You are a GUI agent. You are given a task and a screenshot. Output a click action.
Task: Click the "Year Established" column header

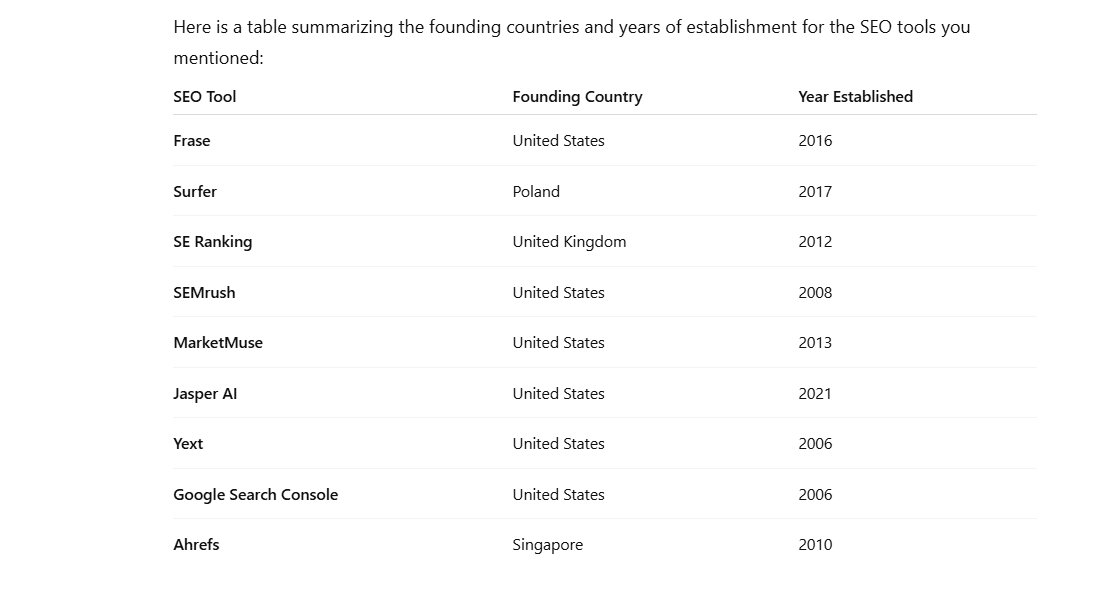[x=855, y=97]
